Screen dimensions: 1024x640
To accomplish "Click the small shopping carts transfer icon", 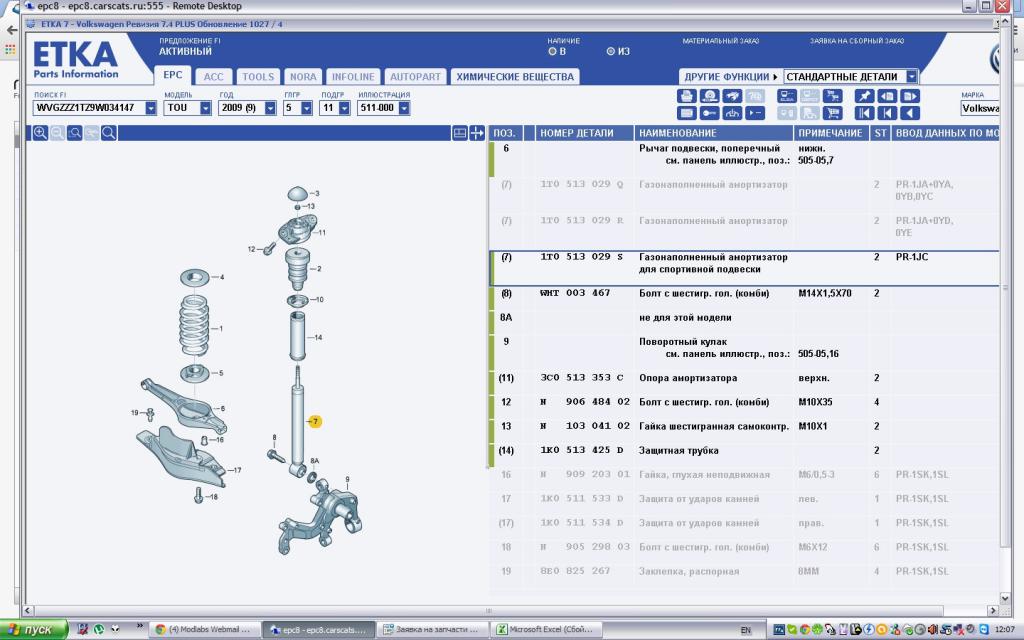I will [x=833, y=96].
